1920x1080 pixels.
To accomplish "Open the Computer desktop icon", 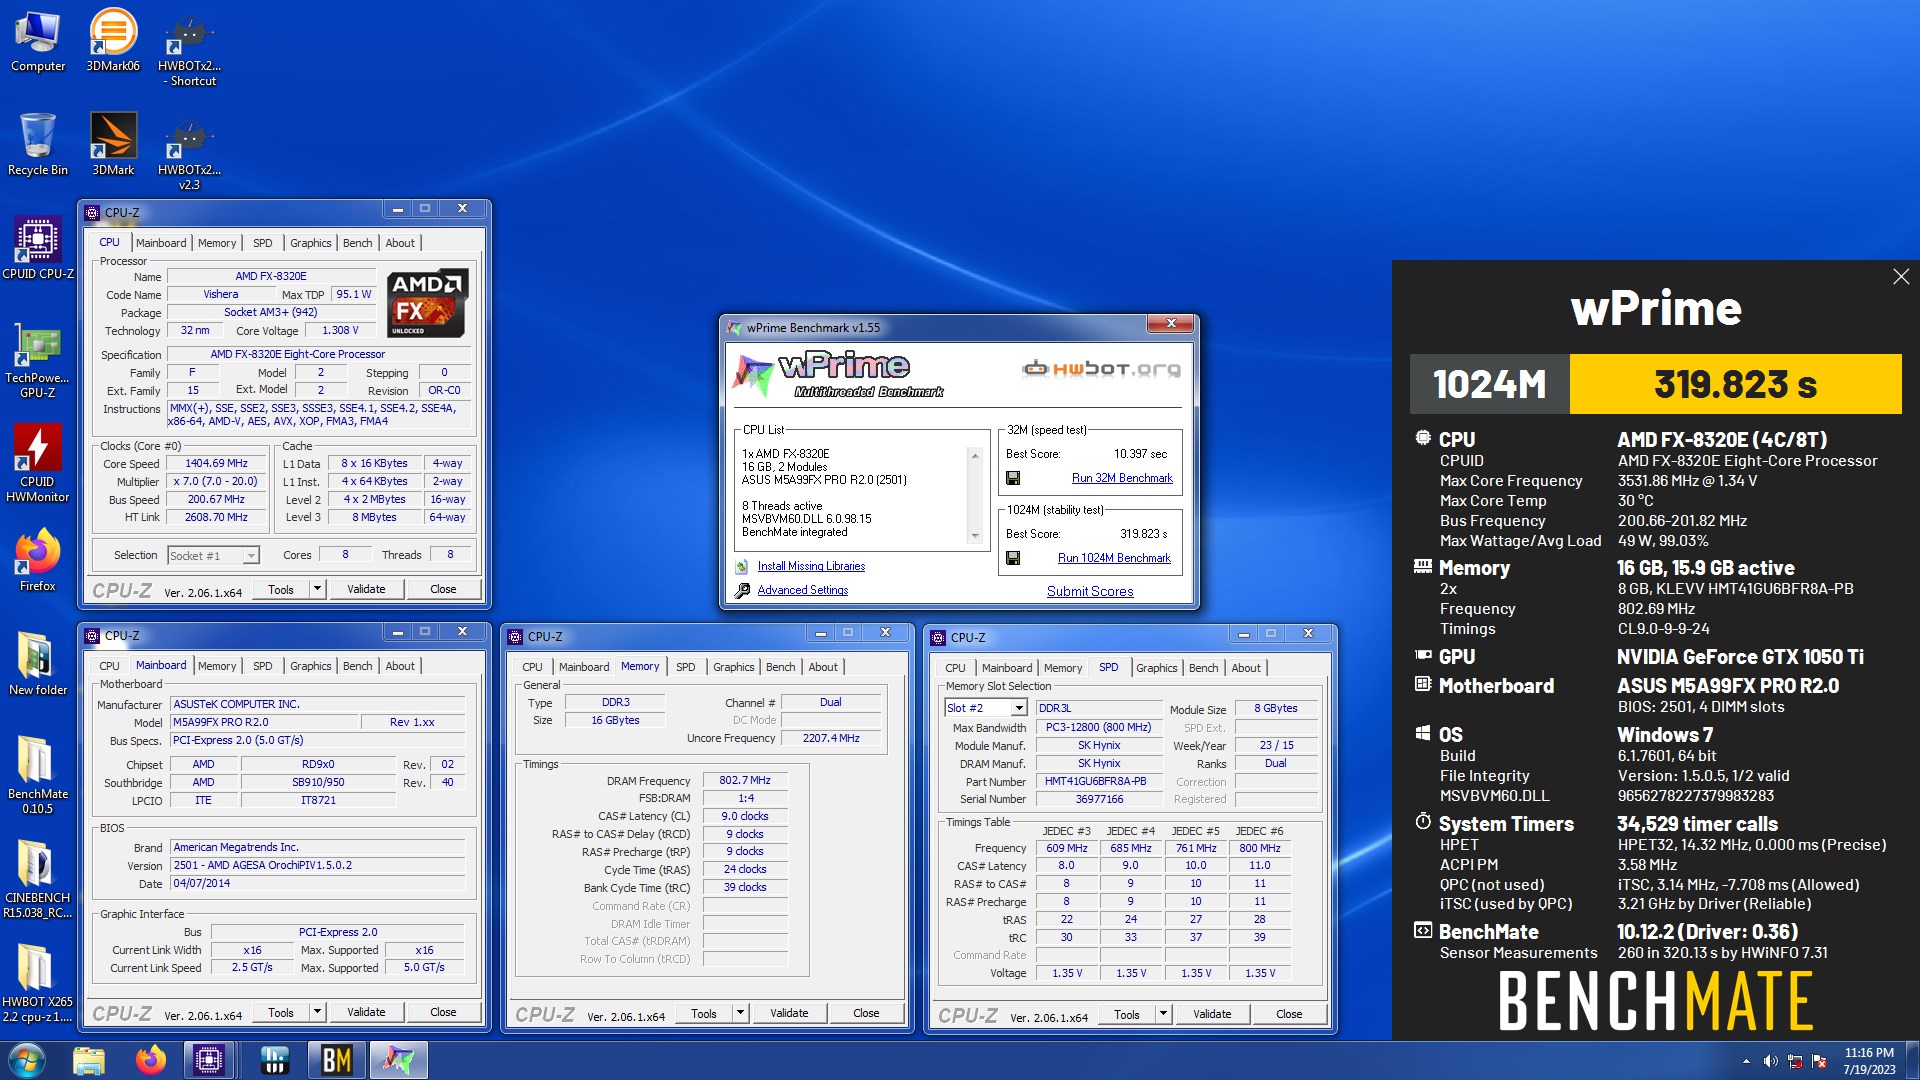I will click(x=38, y=41).
